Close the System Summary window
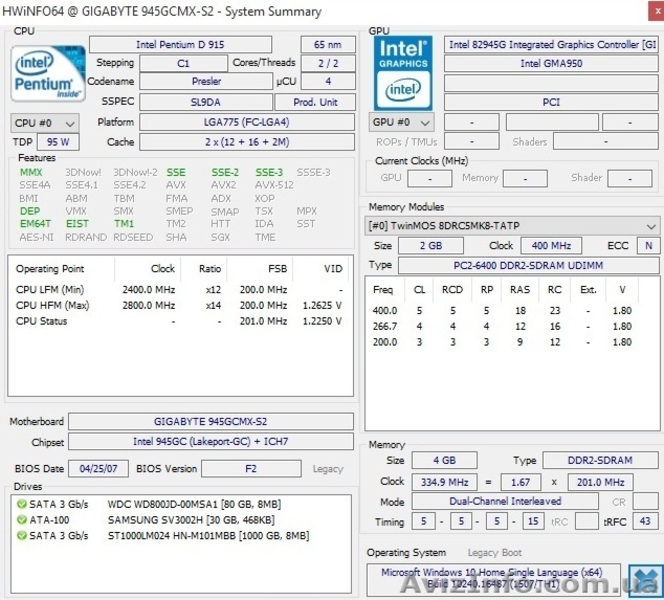664x600 pixels. coord(657,11)
